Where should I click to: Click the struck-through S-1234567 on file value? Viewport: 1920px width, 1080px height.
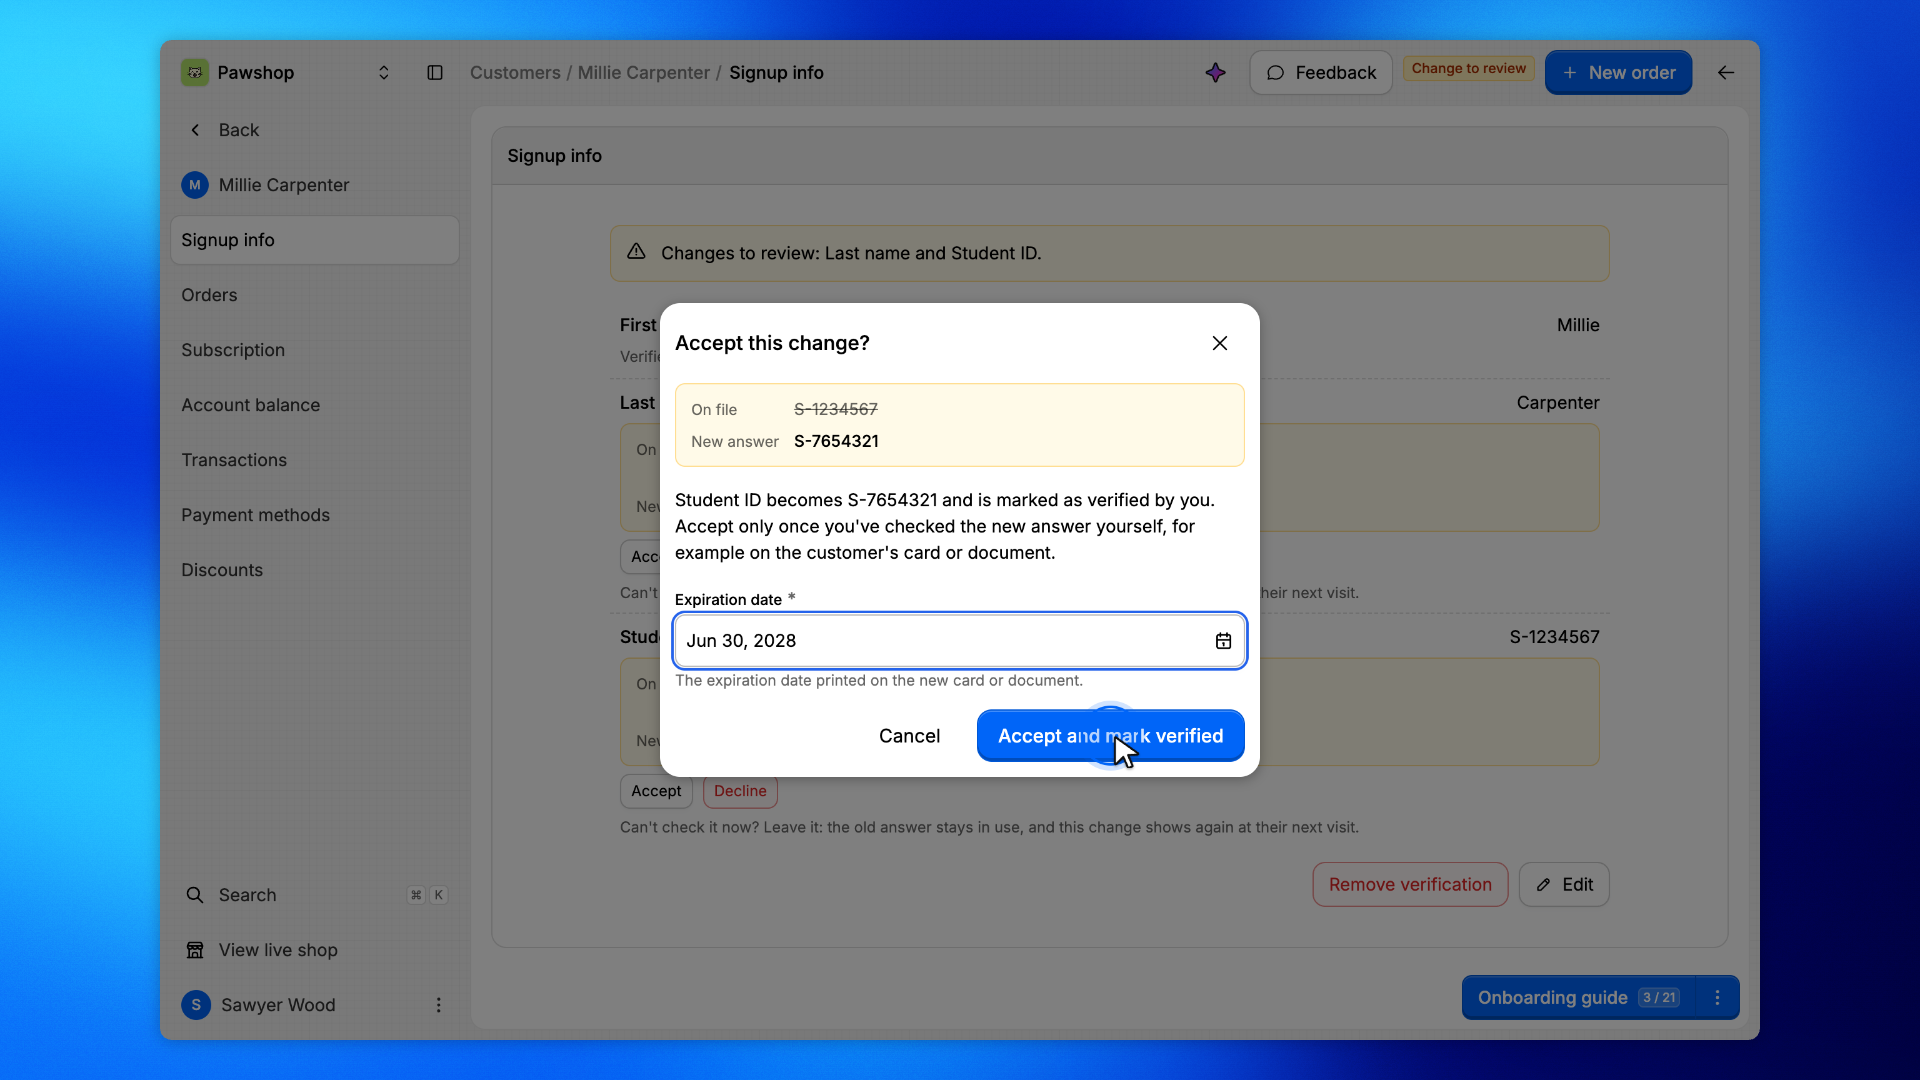836,409
